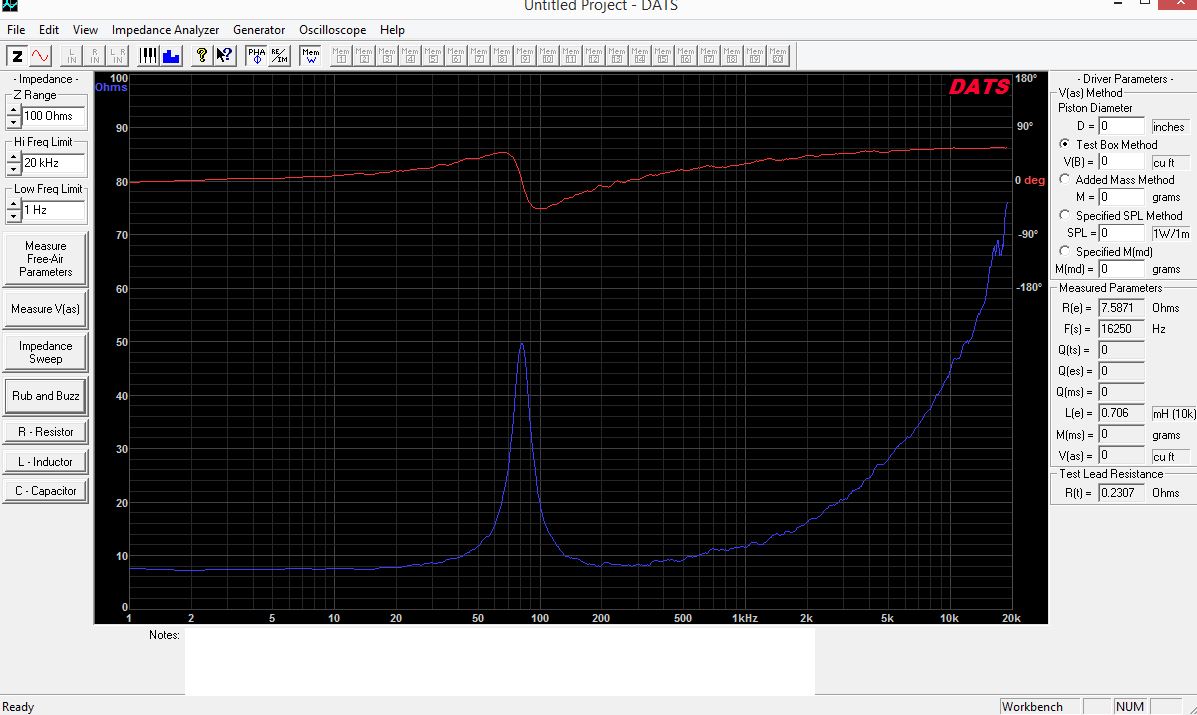The width and height of the screenshot is (1197, 715).
Task: Click the blue bar graph spectrum icon
Action: [171, 56]
